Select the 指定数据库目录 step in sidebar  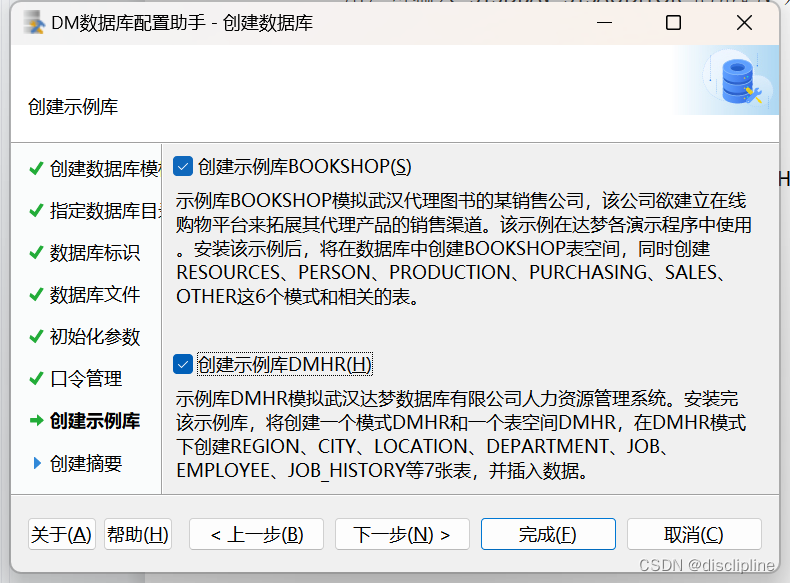point(105,211)
